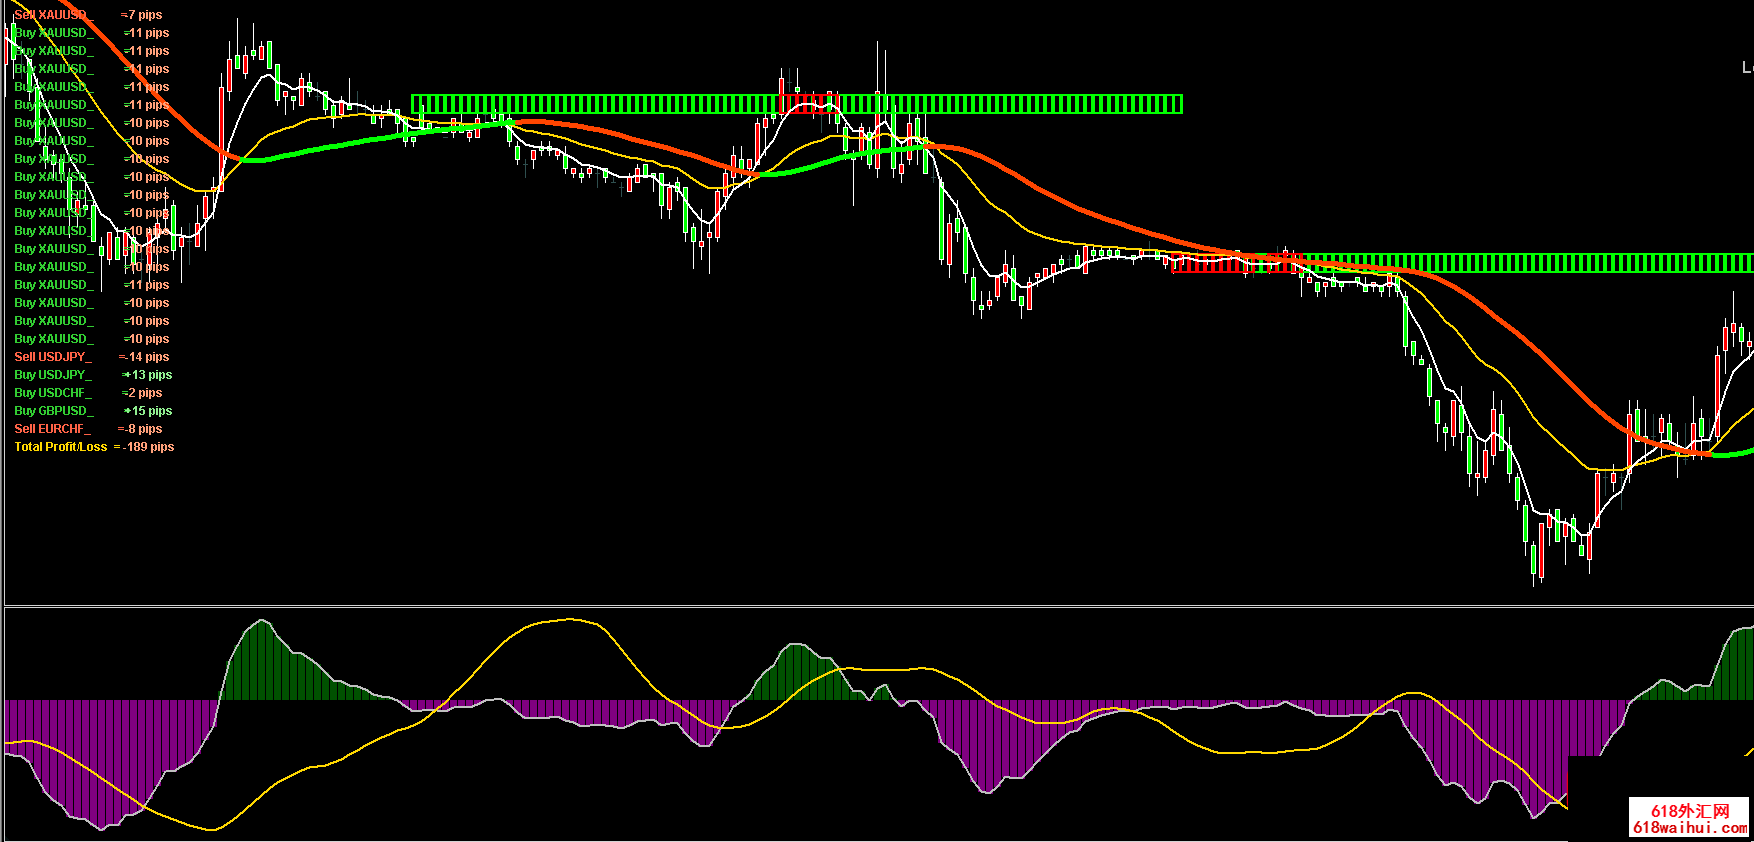This screenshot has height=842, width=1754.
Task: Click the red hatched zone inside upper green band
Action: [x=808, y=104]
